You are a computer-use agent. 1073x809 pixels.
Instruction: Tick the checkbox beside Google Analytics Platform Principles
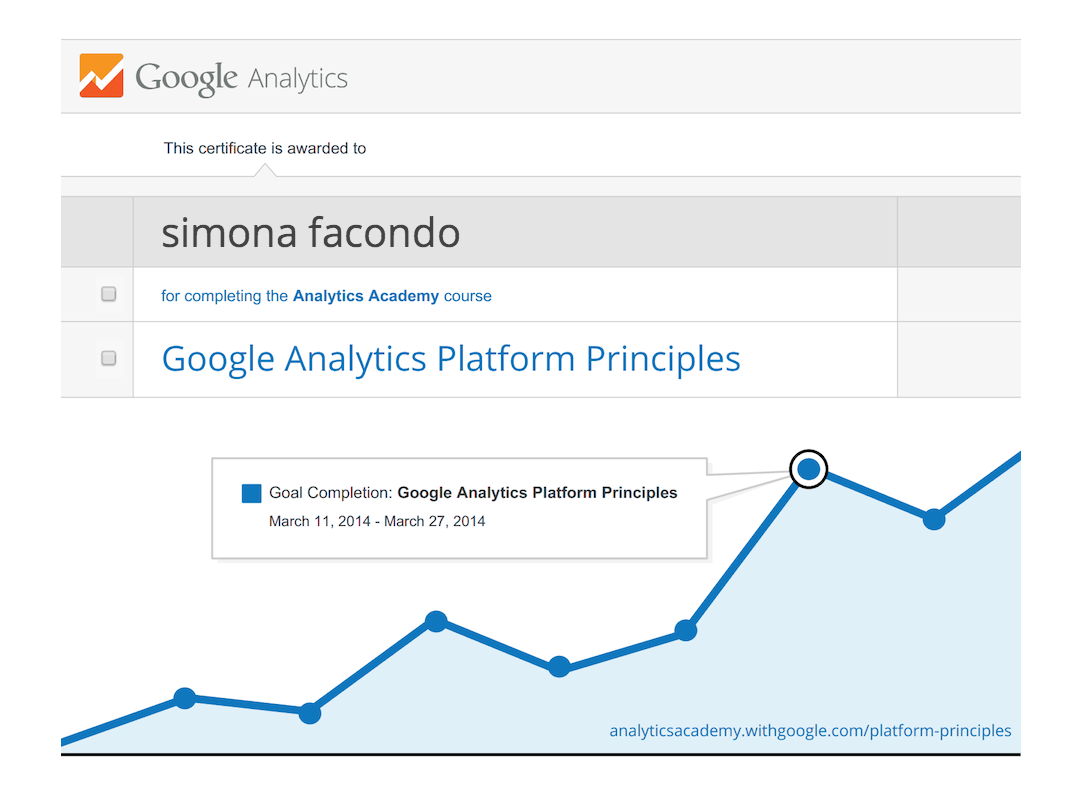coord(108,358)
